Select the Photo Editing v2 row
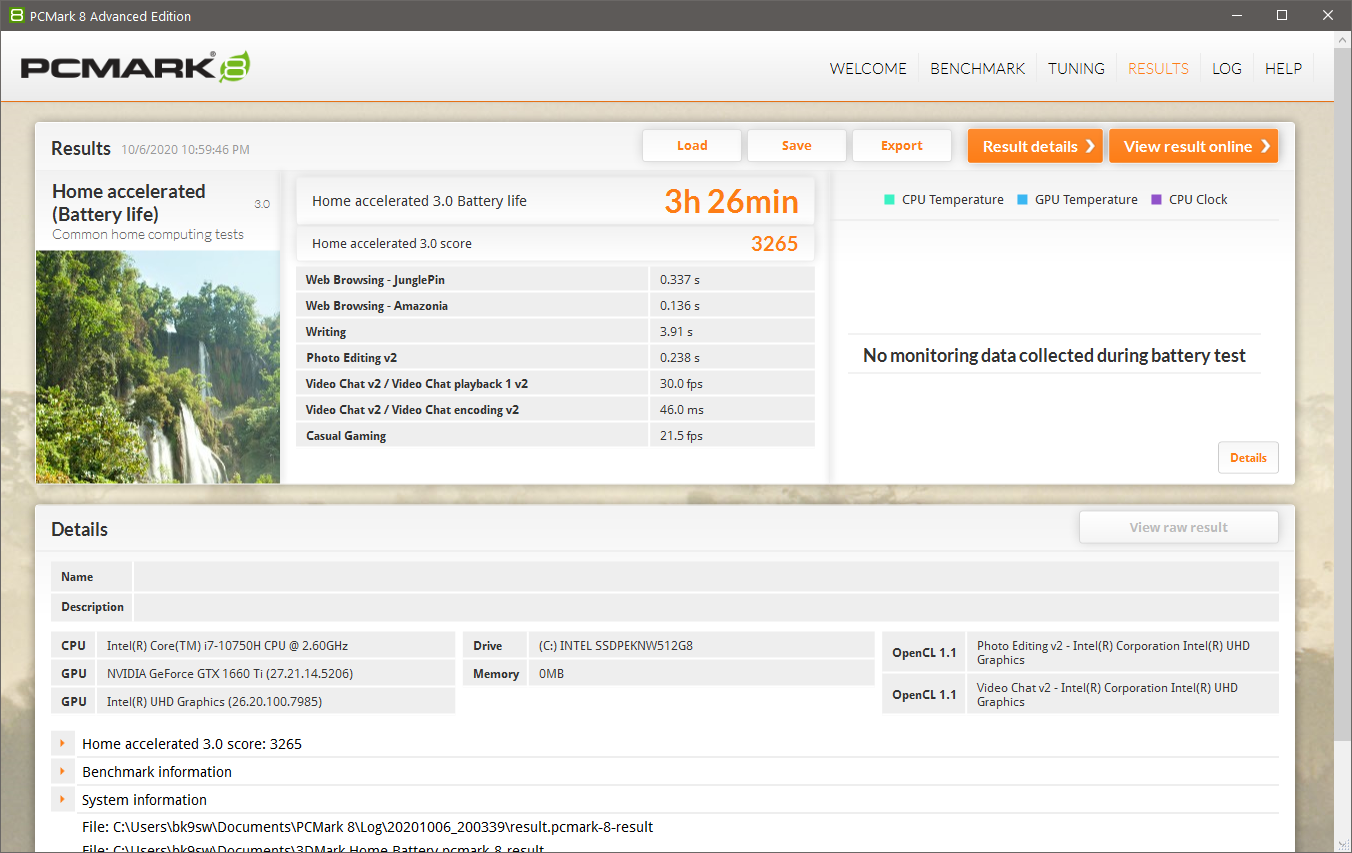Image resolution: width=1352 pixels, height=853 pixels. point(556,358)
